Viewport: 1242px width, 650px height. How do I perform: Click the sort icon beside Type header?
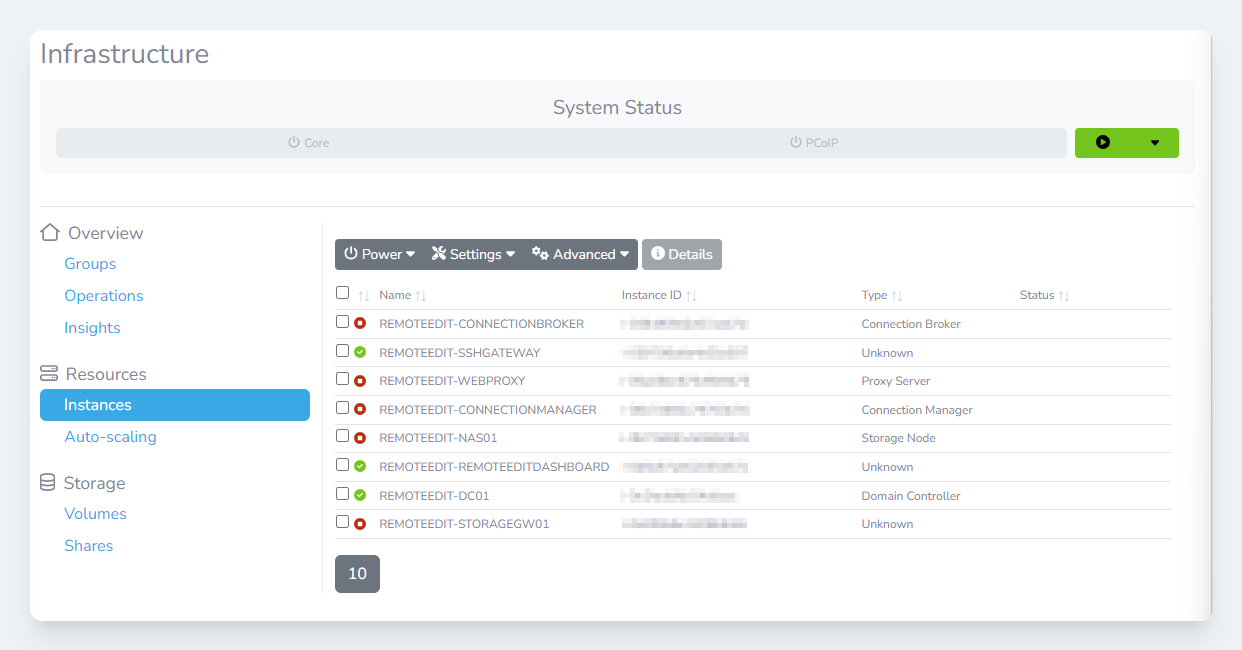coord(897,296)
